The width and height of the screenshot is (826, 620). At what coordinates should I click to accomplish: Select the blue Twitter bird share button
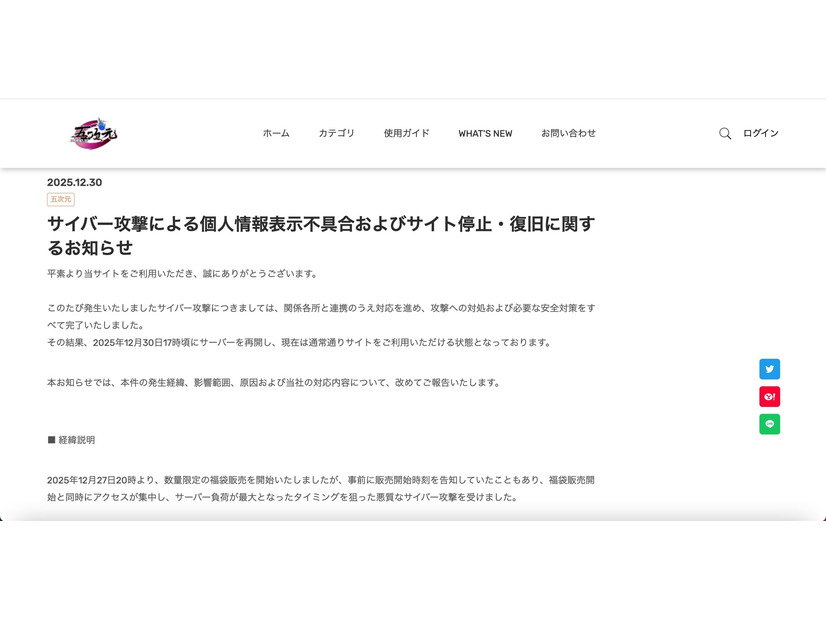coord(769,369)
